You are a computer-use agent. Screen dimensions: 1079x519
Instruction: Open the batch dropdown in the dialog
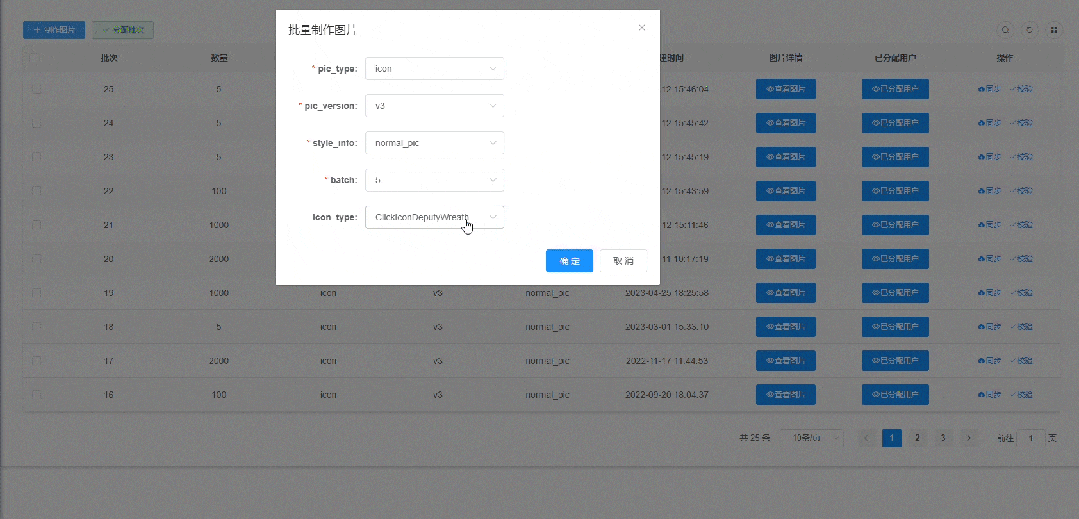click(435, 180)
